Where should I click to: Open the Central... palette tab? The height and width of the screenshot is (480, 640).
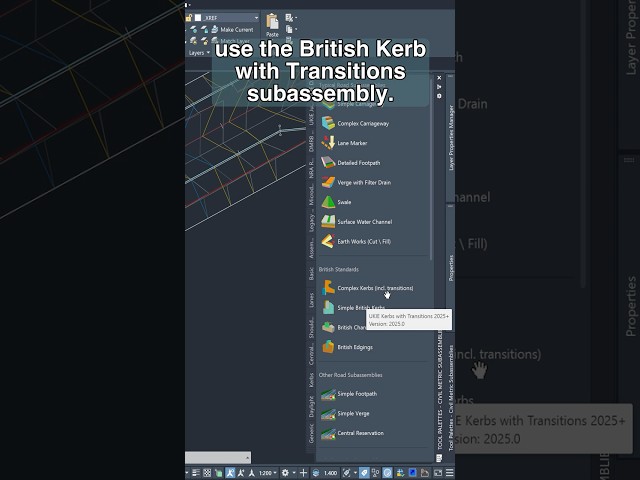click(311, 354)
